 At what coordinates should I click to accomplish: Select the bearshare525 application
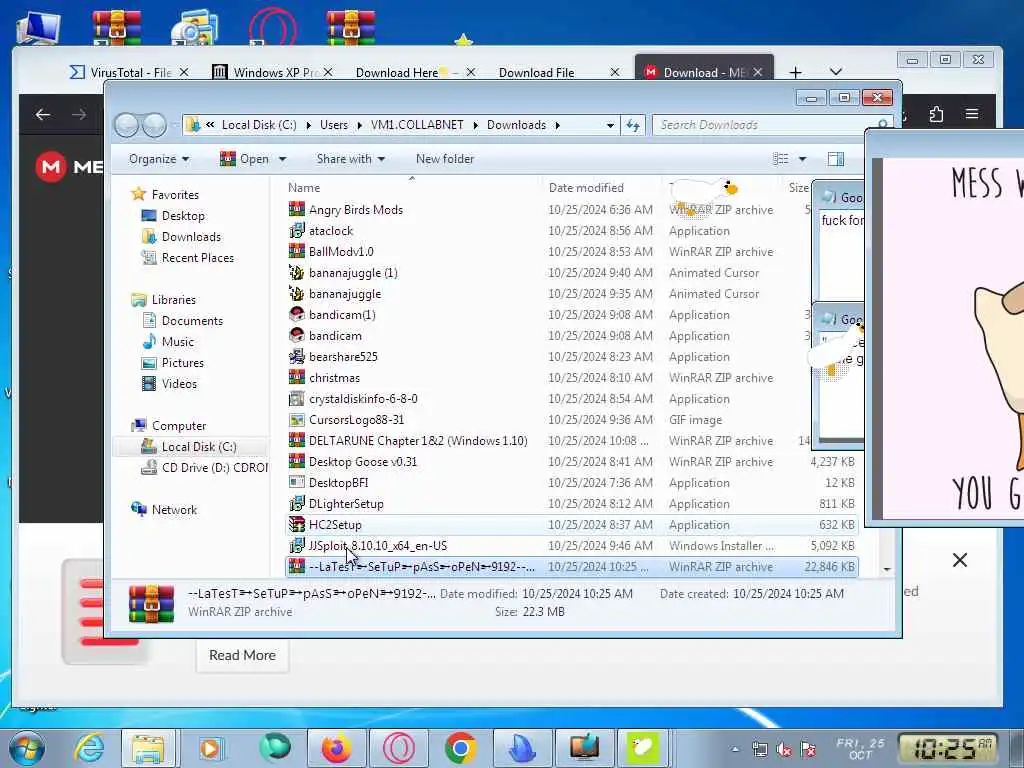[x=343, y=357]
